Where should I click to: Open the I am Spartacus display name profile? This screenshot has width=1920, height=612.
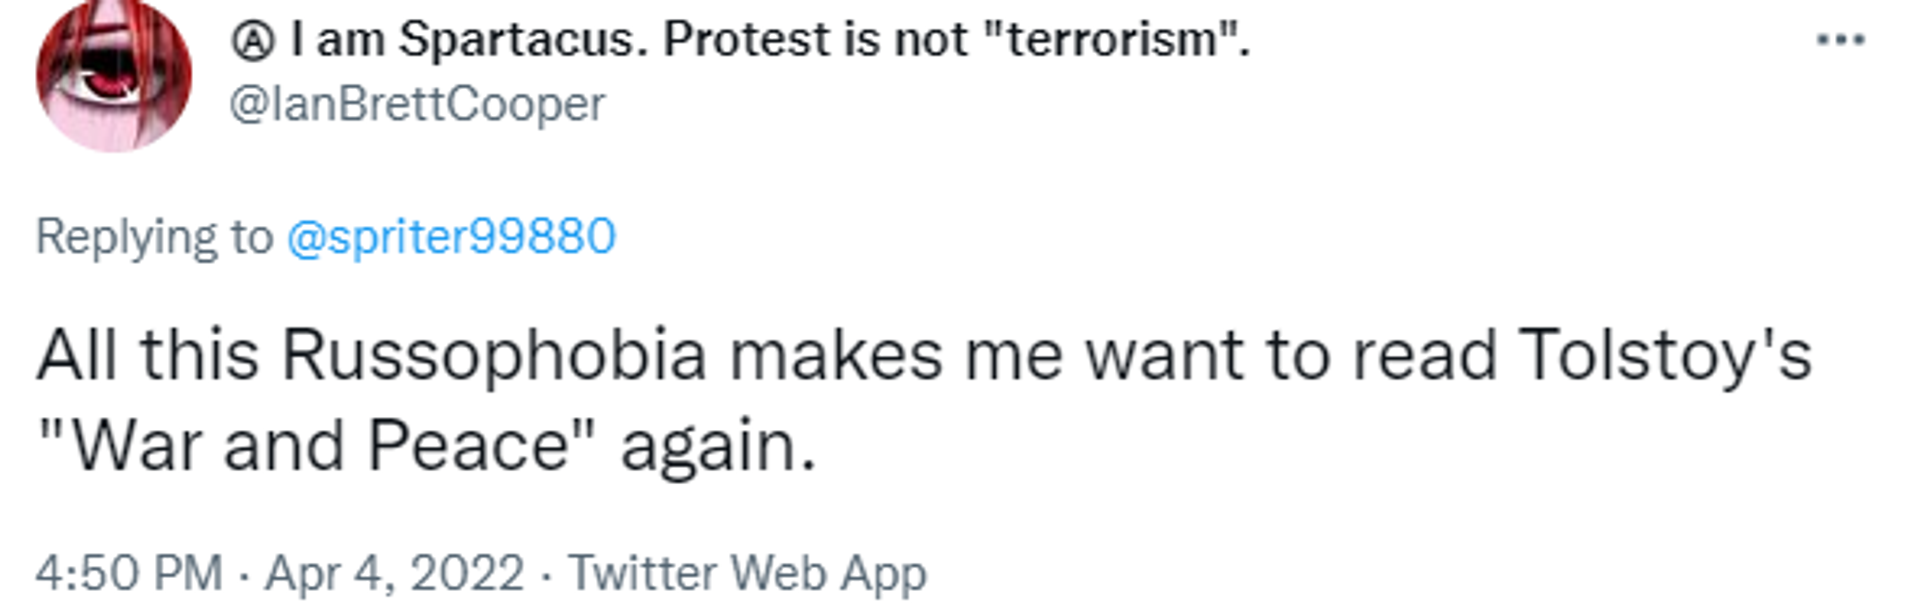coord(740,40)
